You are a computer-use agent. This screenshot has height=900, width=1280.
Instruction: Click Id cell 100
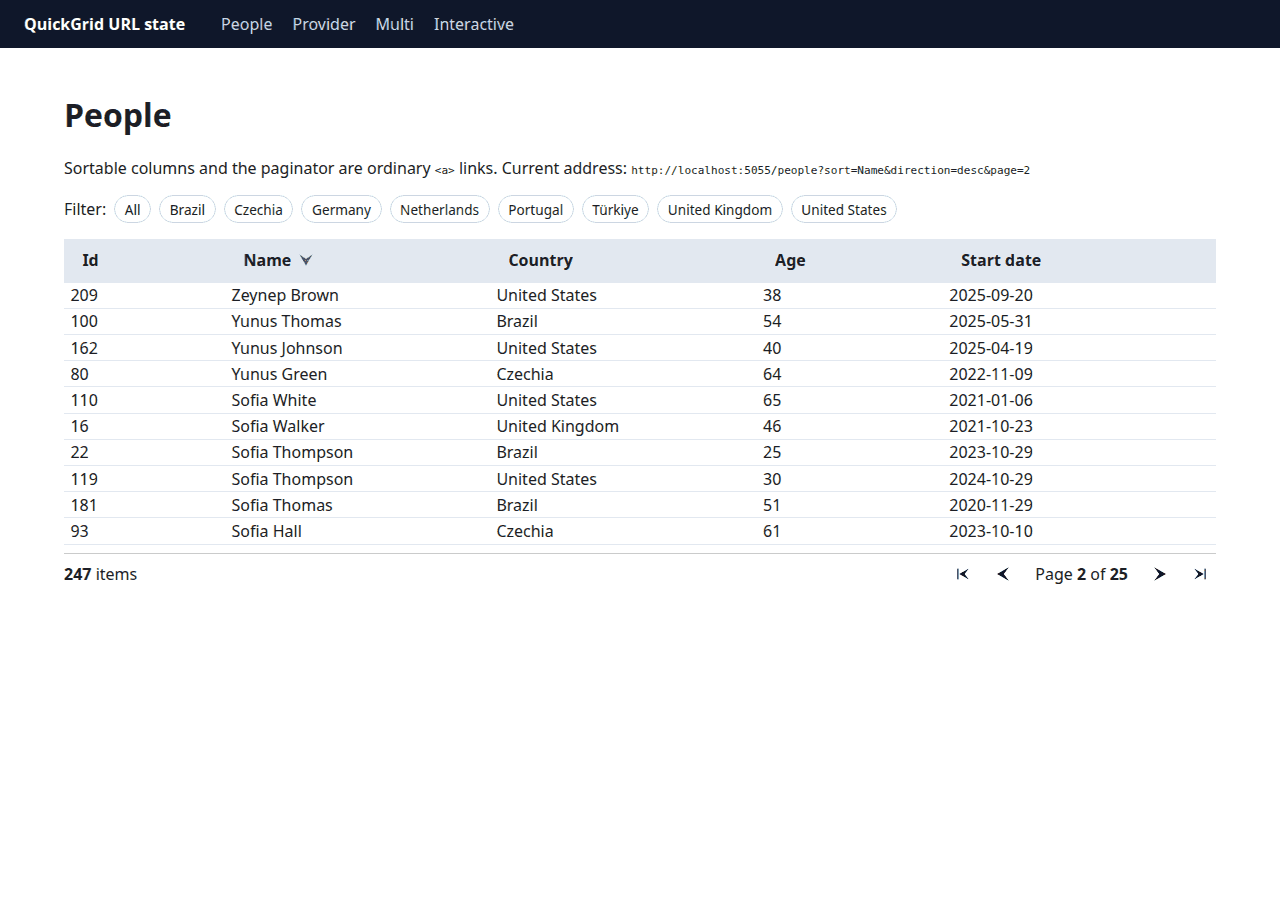click(84, 321)
